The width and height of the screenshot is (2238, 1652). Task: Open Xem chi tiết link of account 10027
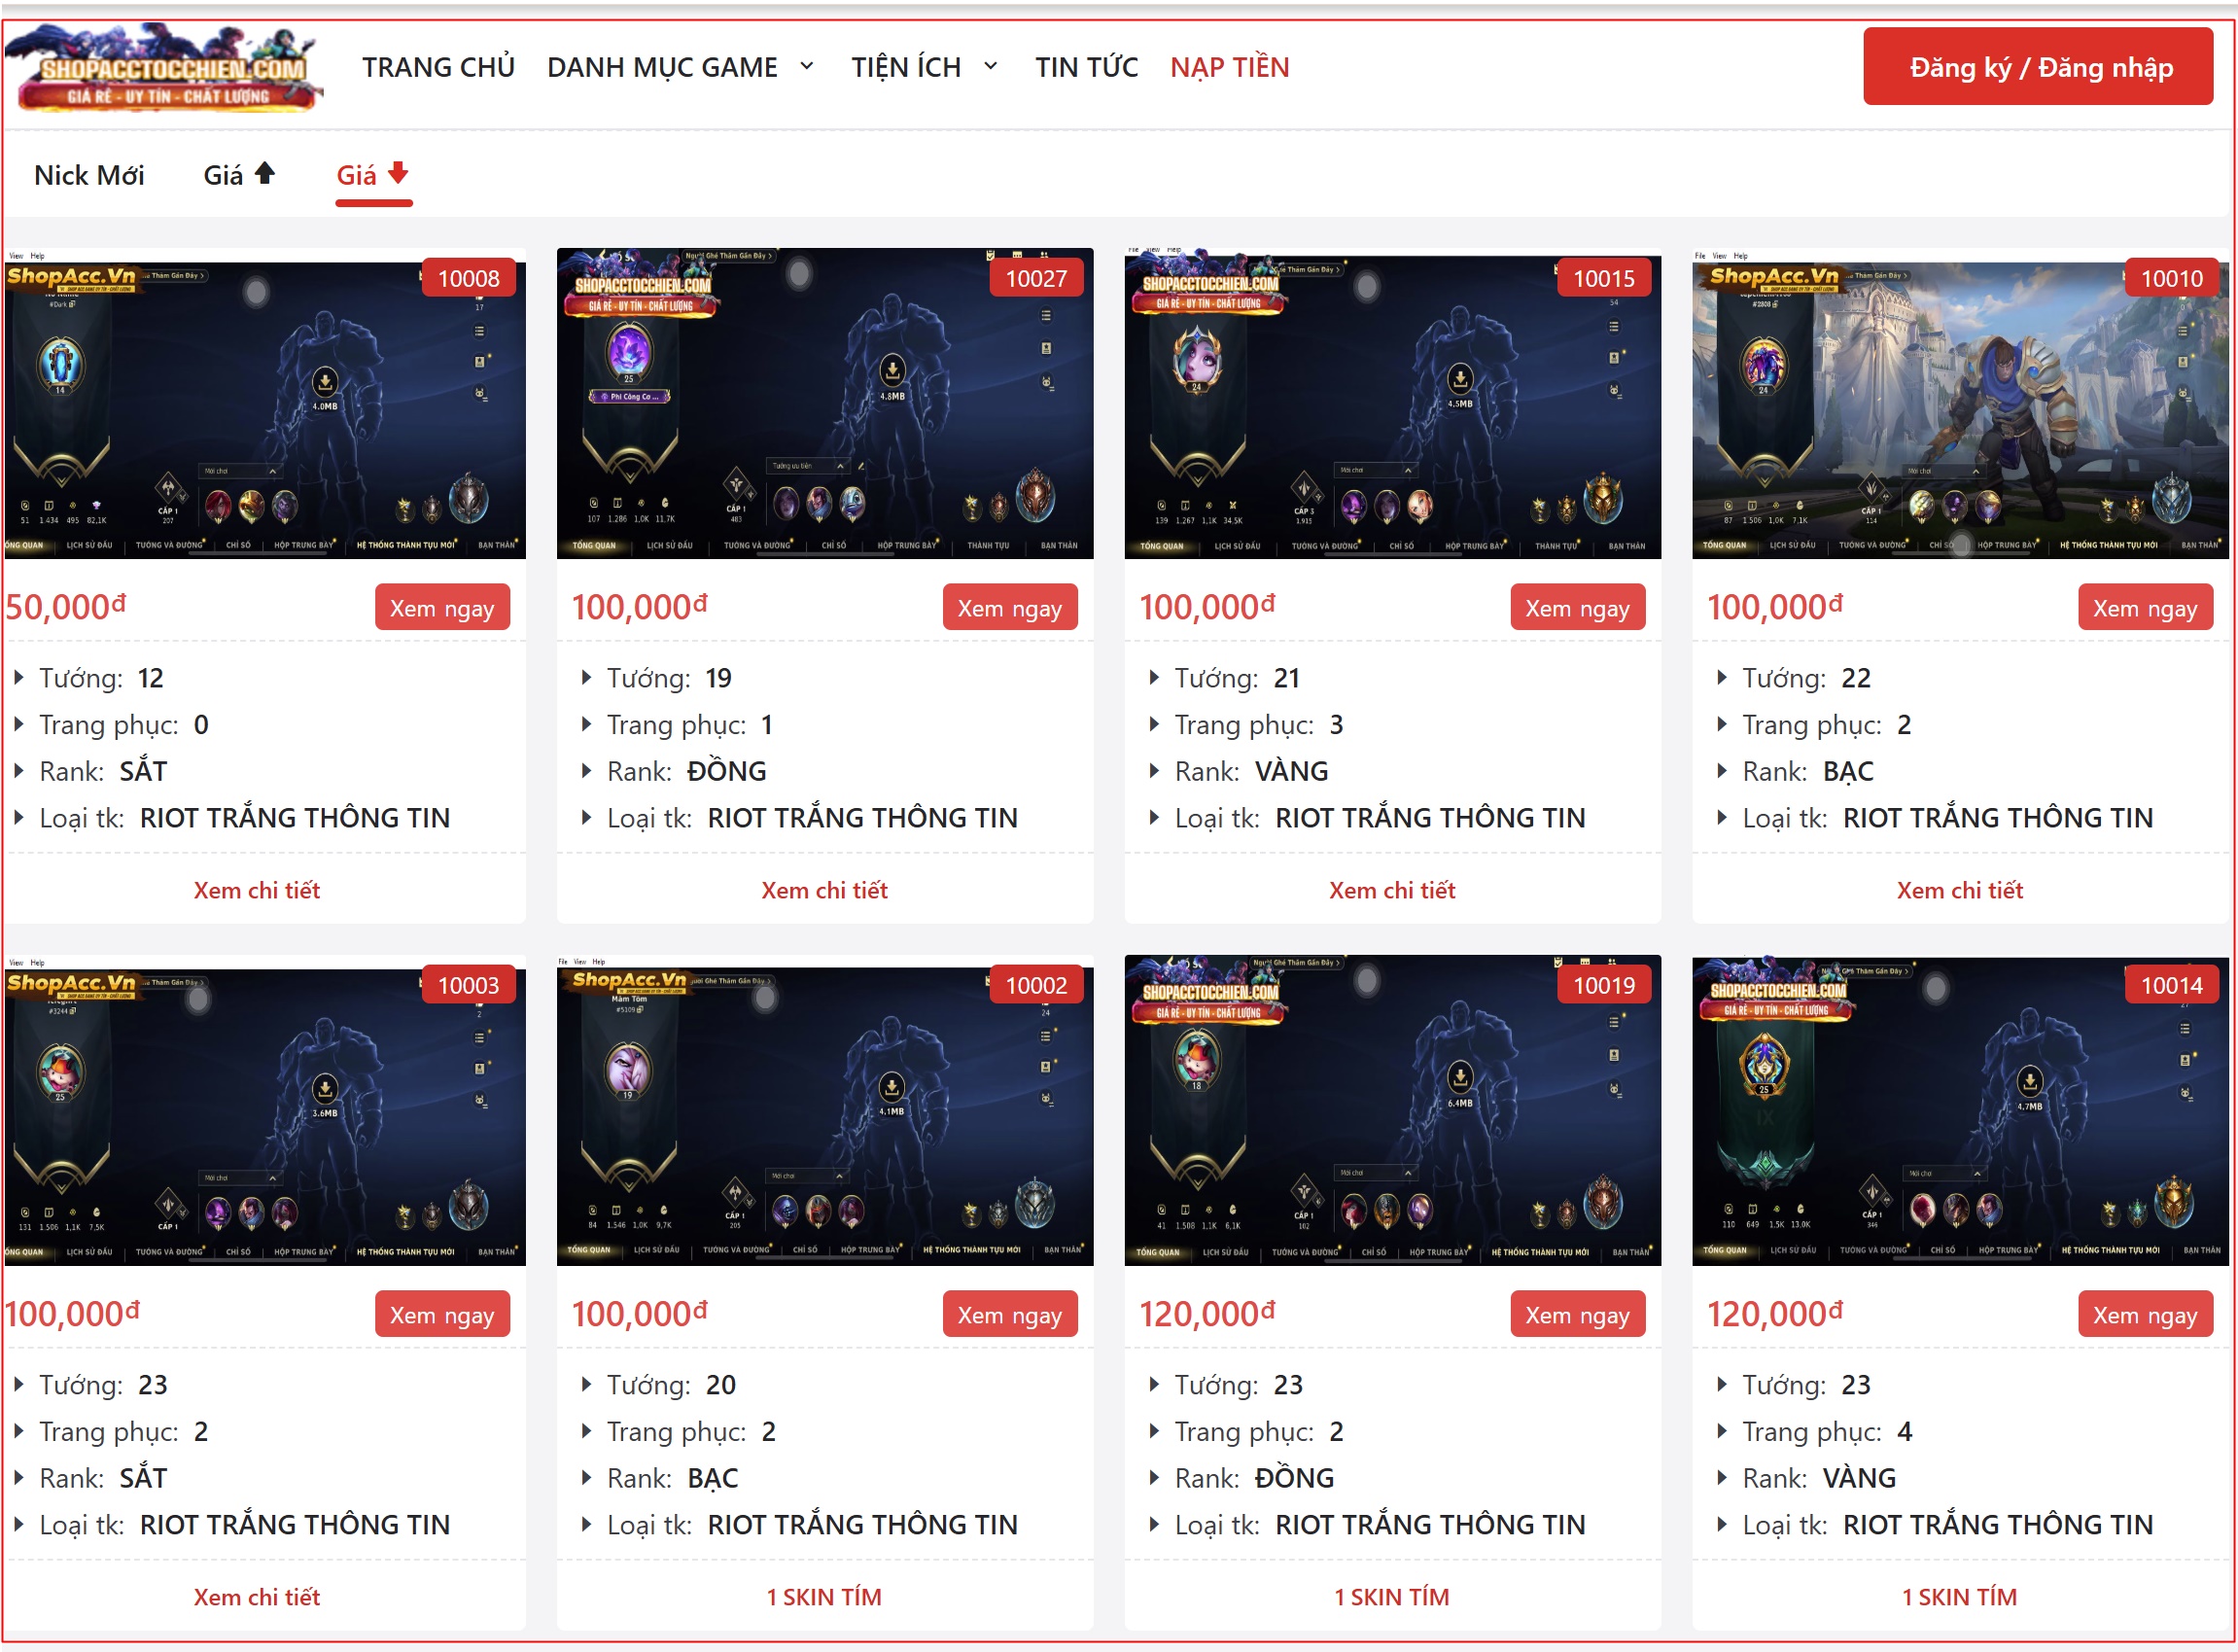(x=825, y=891)
